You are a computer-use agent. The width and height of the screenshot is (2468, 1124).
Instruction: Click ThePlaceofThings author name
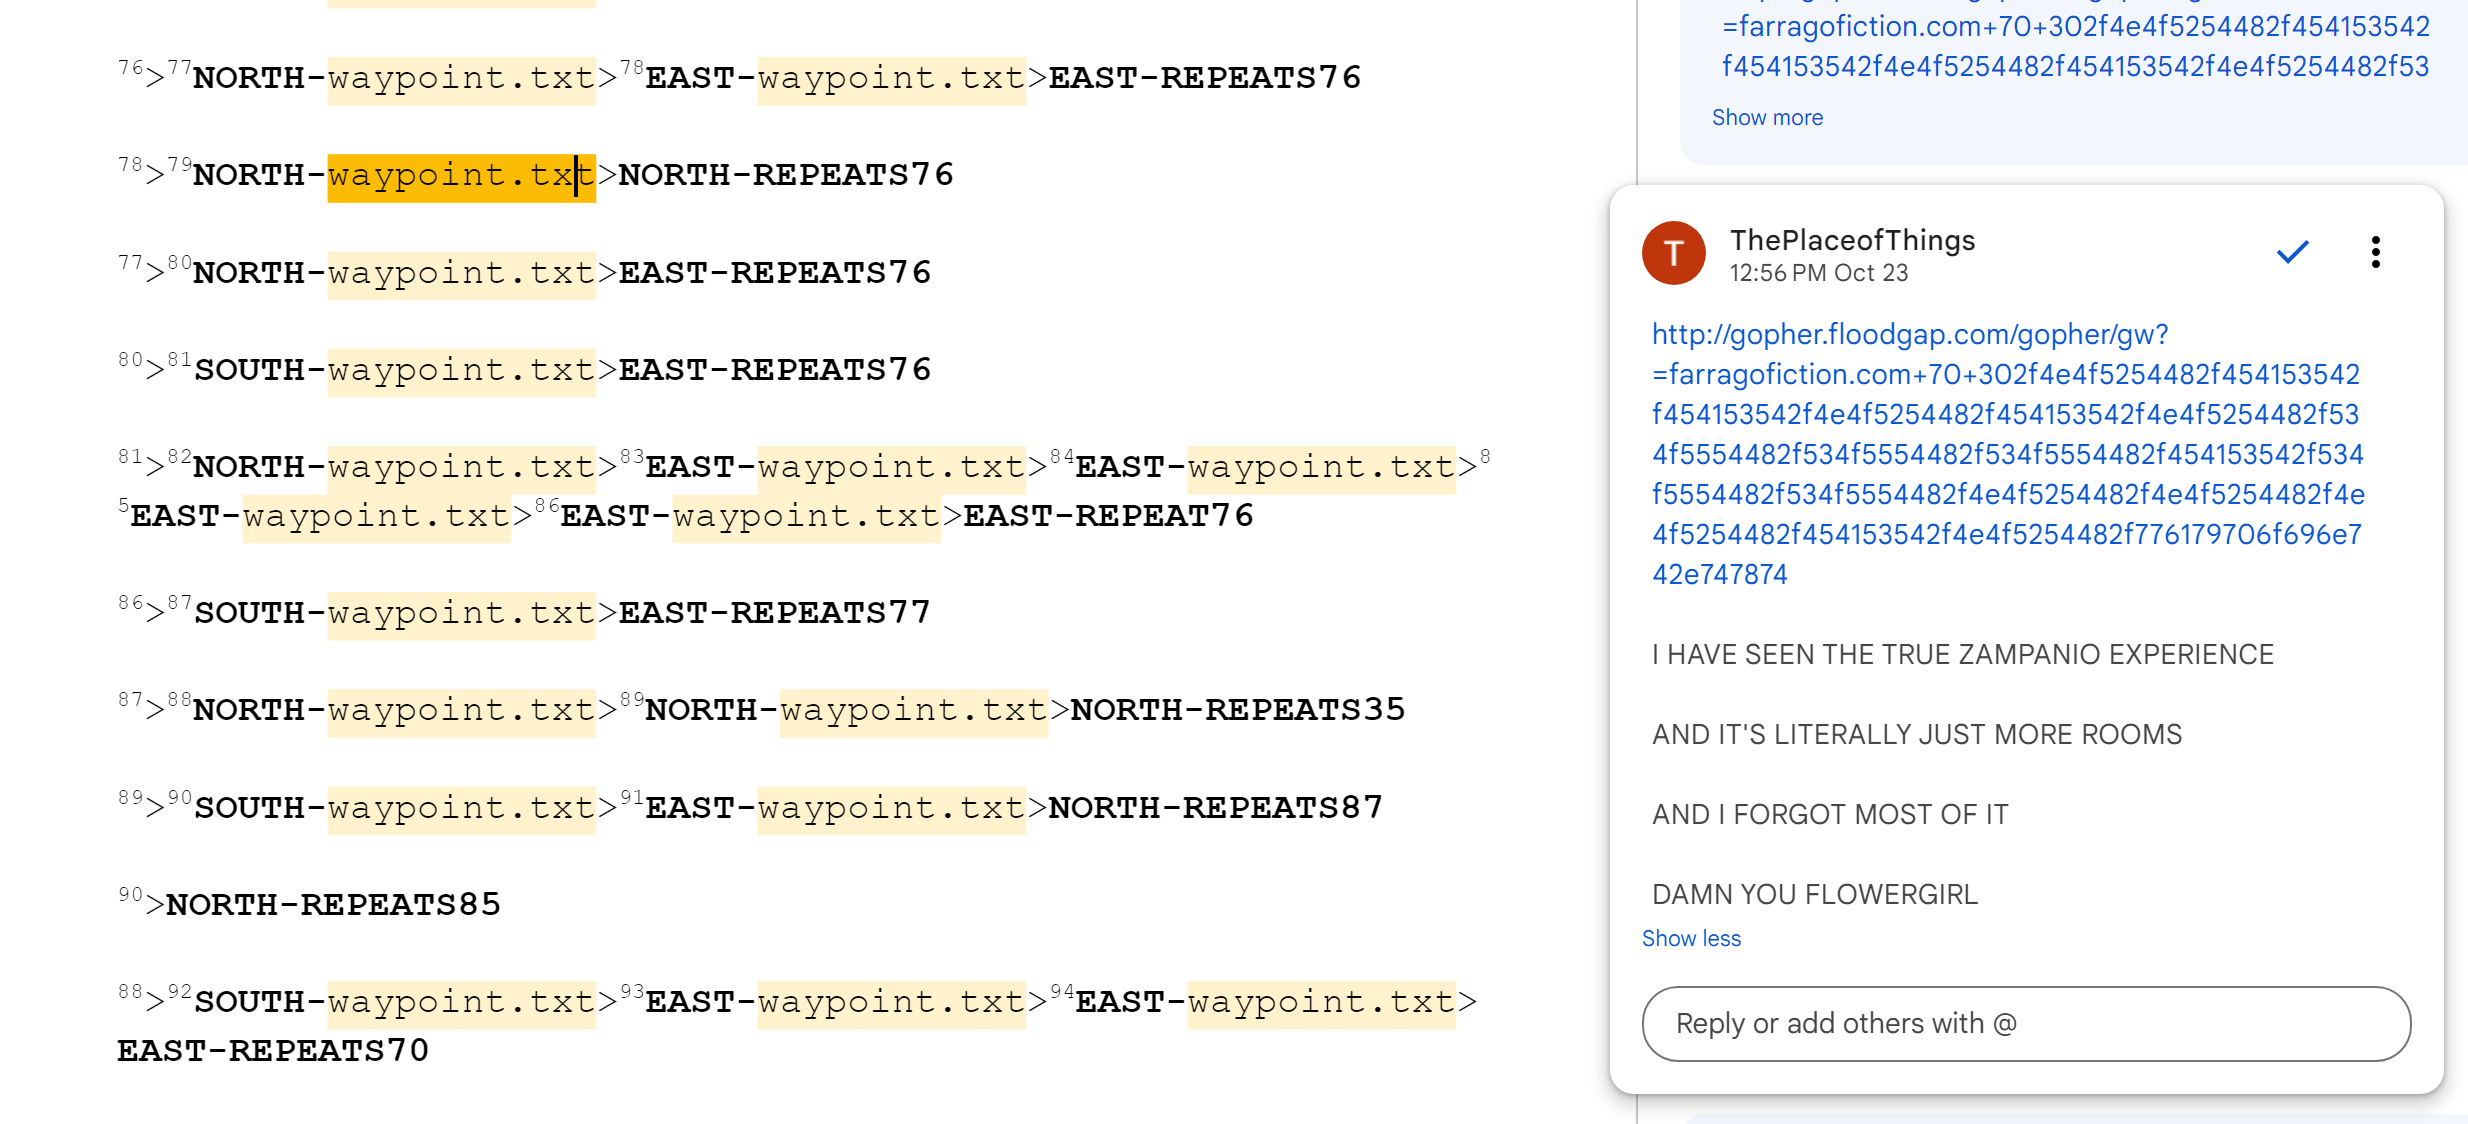(1852, 241)
